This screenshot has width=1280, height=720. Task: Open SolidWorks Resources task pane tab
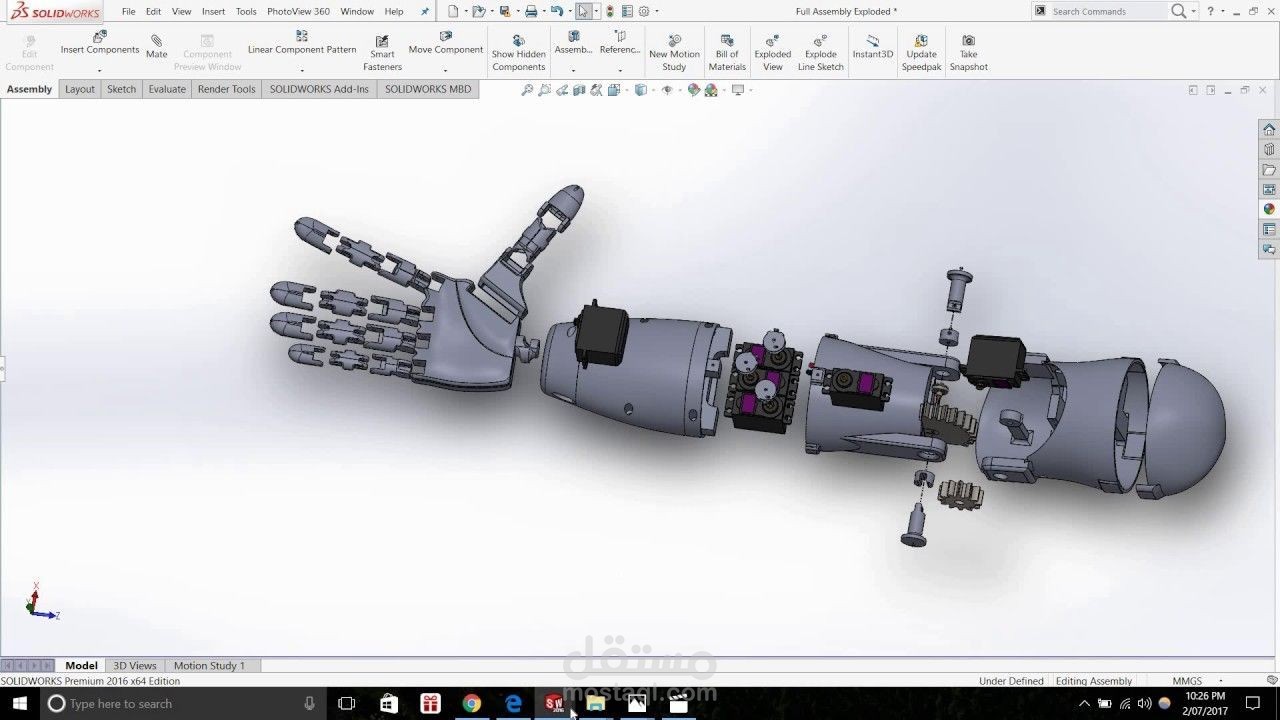tap(1269, 129)
